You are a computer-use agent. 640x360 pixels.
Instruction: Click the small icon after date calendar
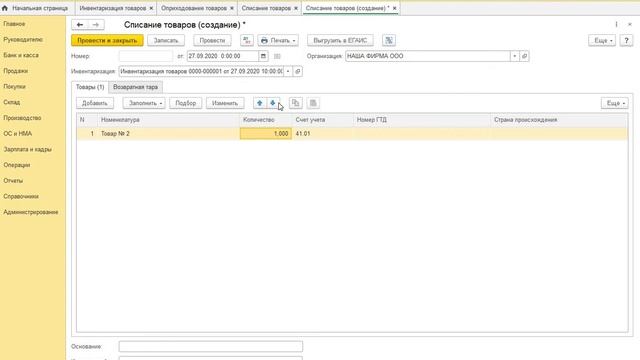[277, 56]
